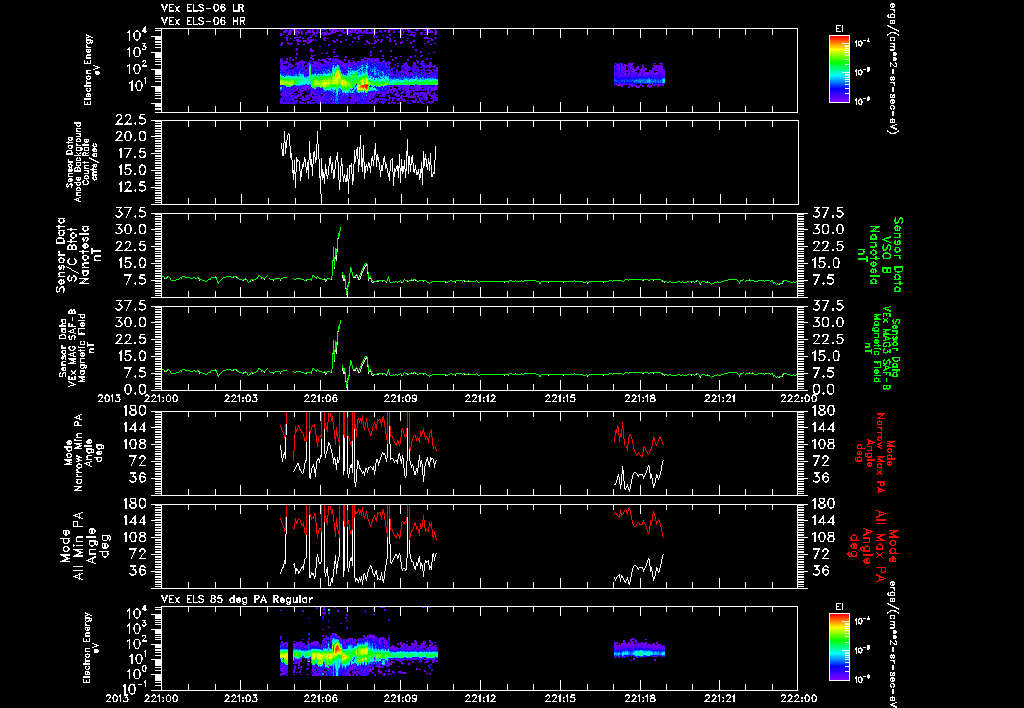Click the "221:03" tick on the middle time axis
This screenshot has width=1024, height=708.
coord(241,398)
